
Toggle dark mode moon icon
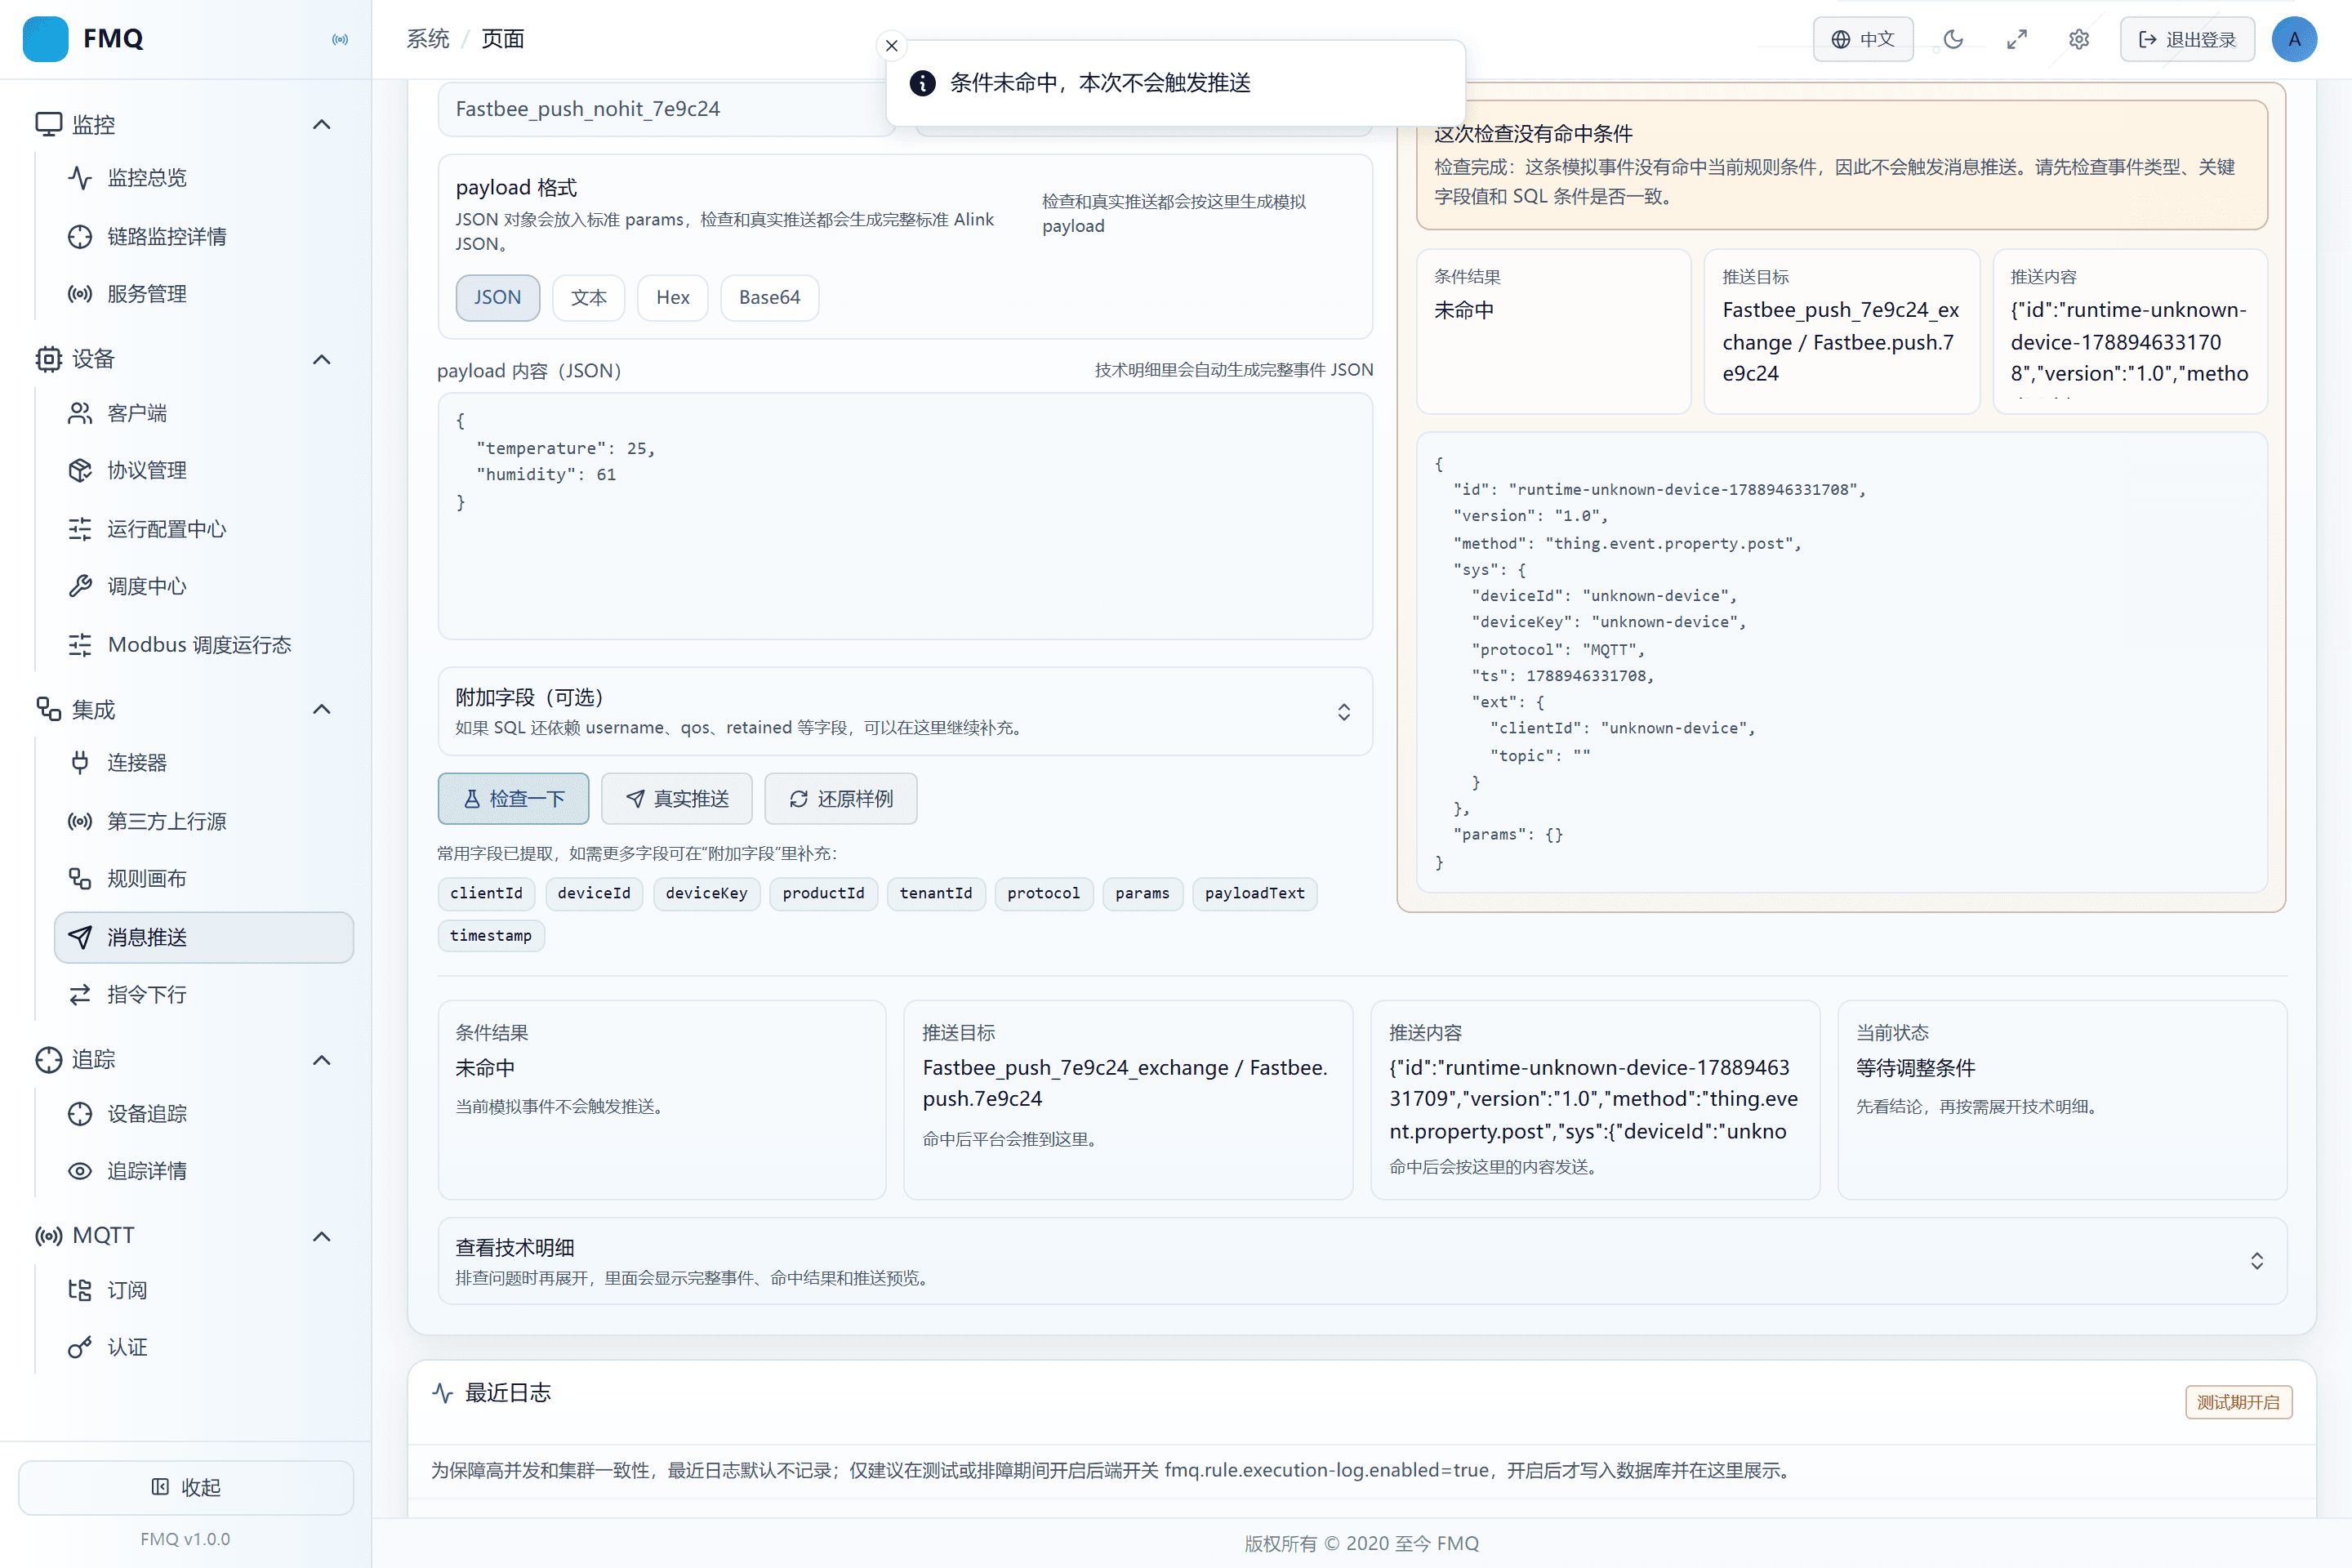tap(1953, 39)
